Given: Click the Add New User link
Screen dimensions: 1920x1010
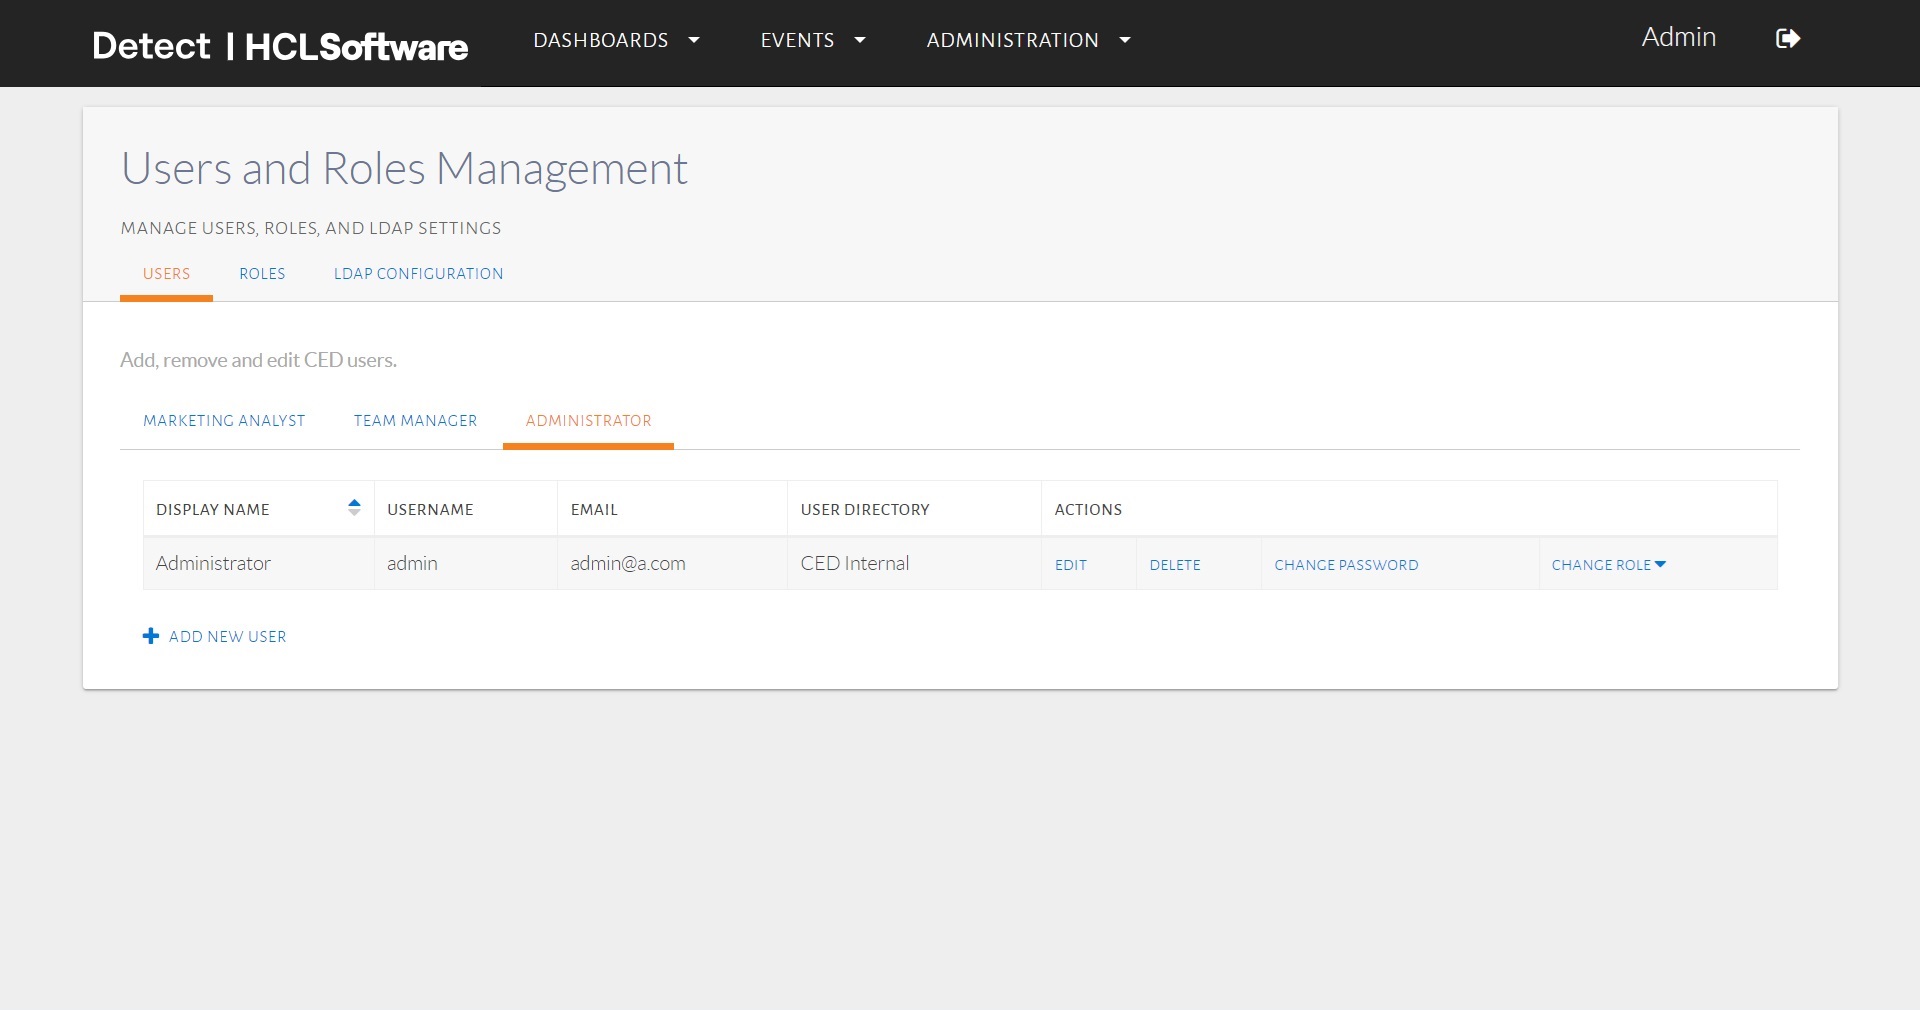Looking at the screenshot, I should [227, 637].
